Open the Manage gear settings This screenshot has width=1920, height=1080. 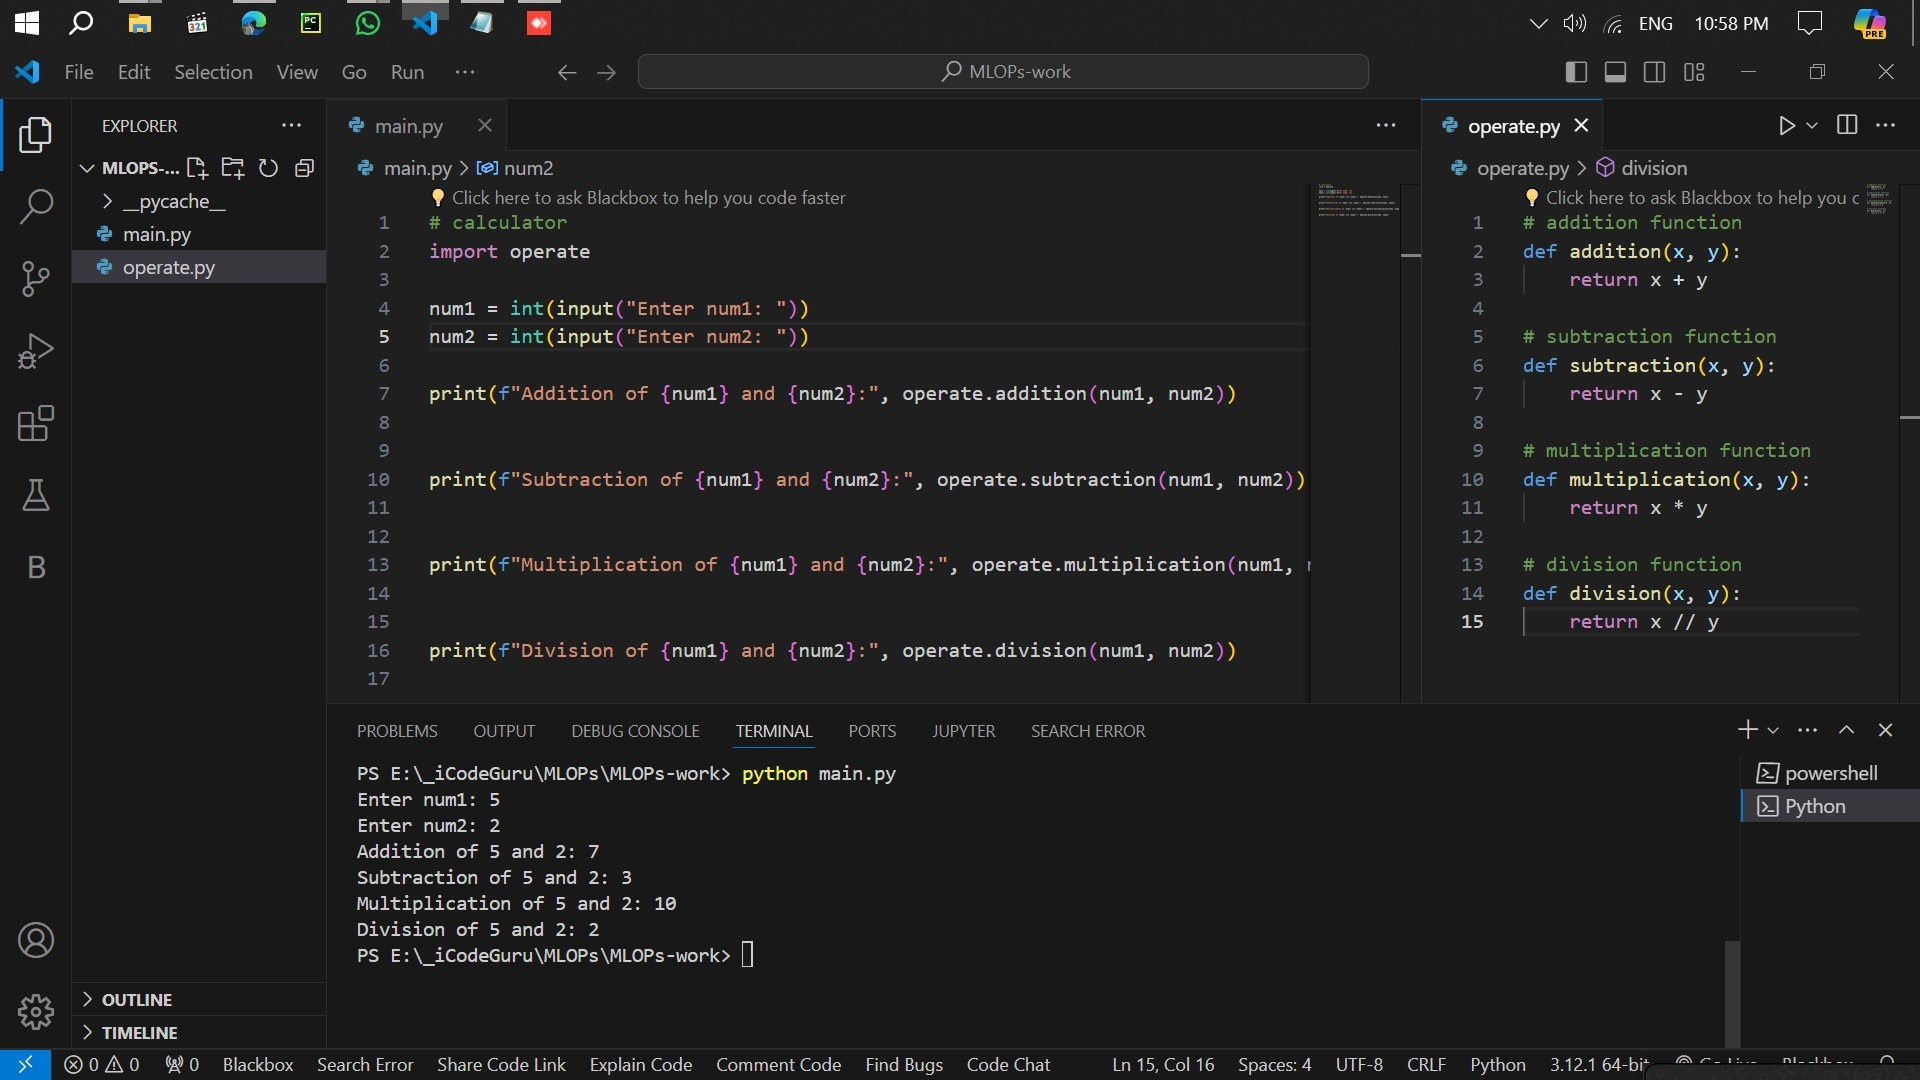coord(36,1012)
